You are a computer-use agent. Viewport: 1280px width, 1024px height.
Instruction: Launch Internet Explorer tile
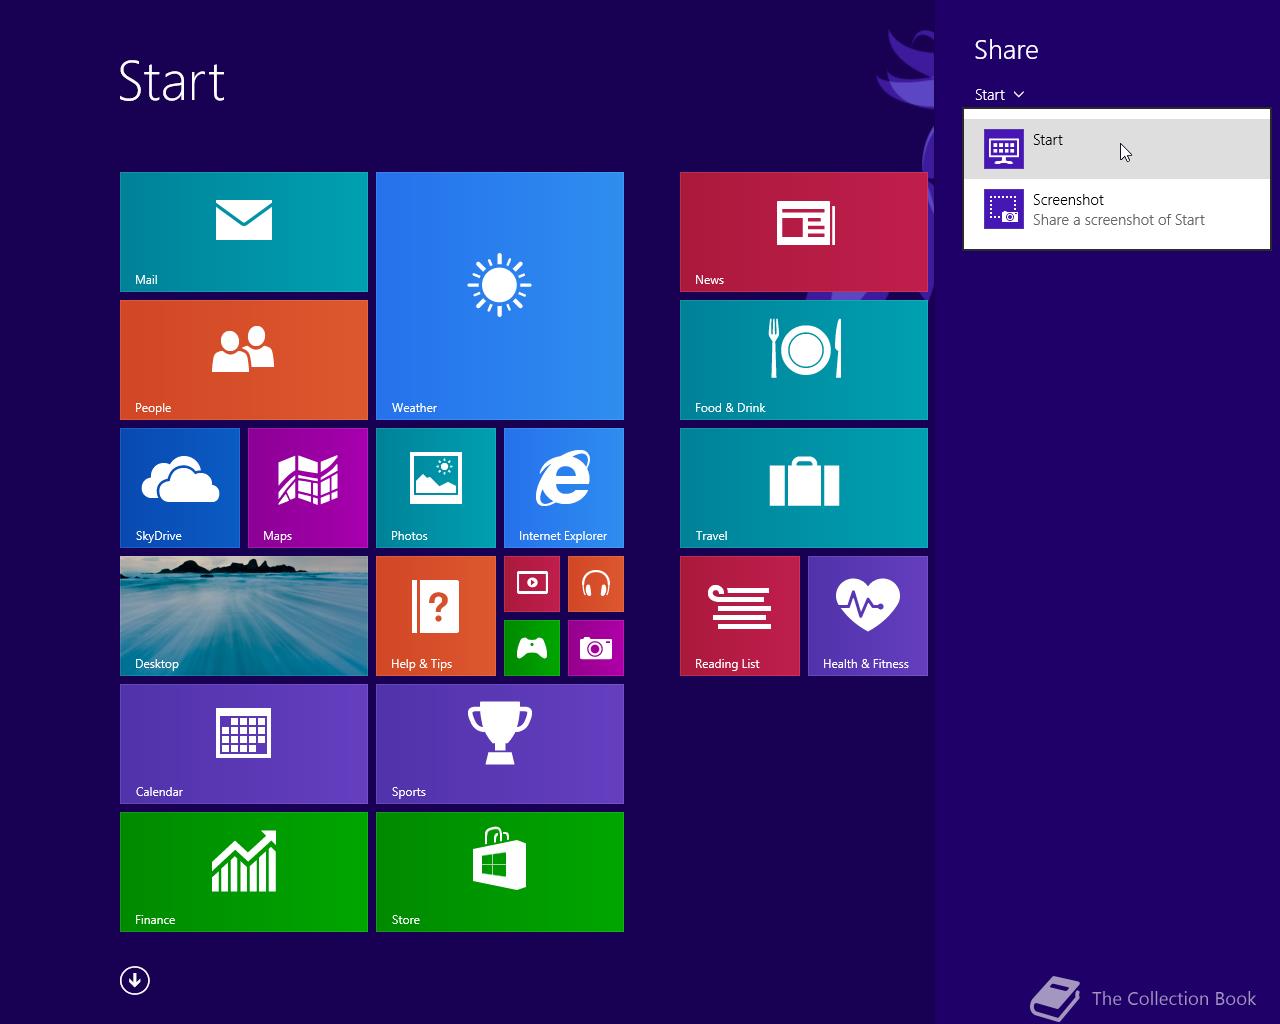tap(564, 488)
